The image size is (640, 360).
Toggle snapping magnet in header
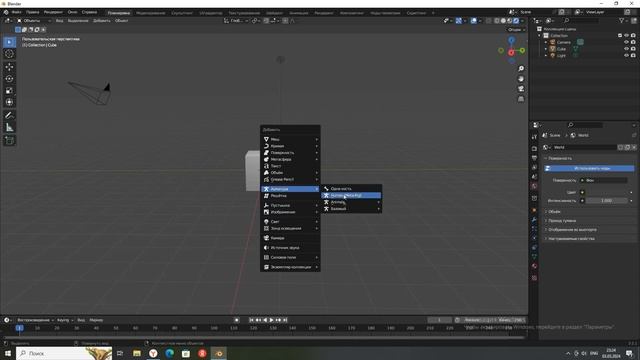tap(266, 20)
